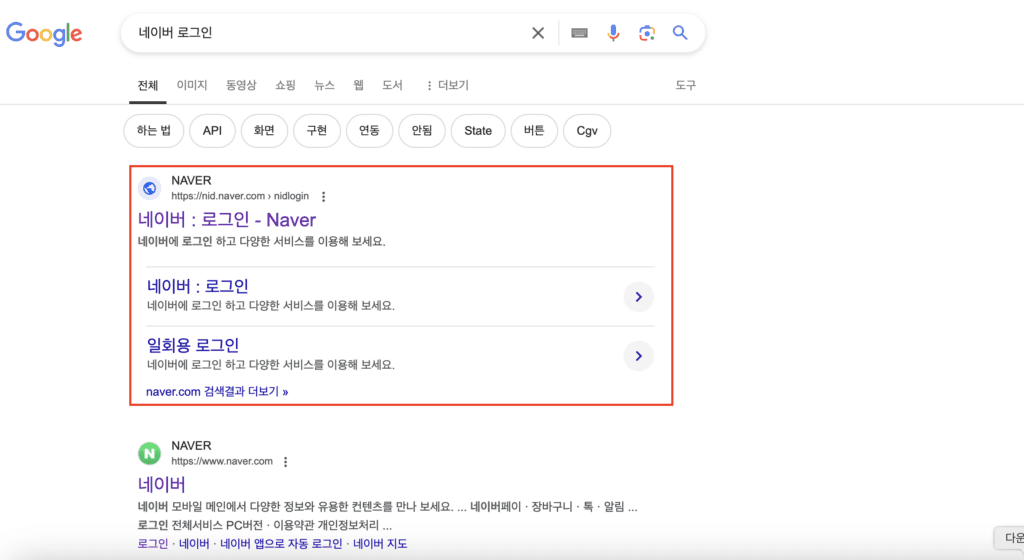Open the 네이버 : 로그인 - Naver result

click(227, 220)
